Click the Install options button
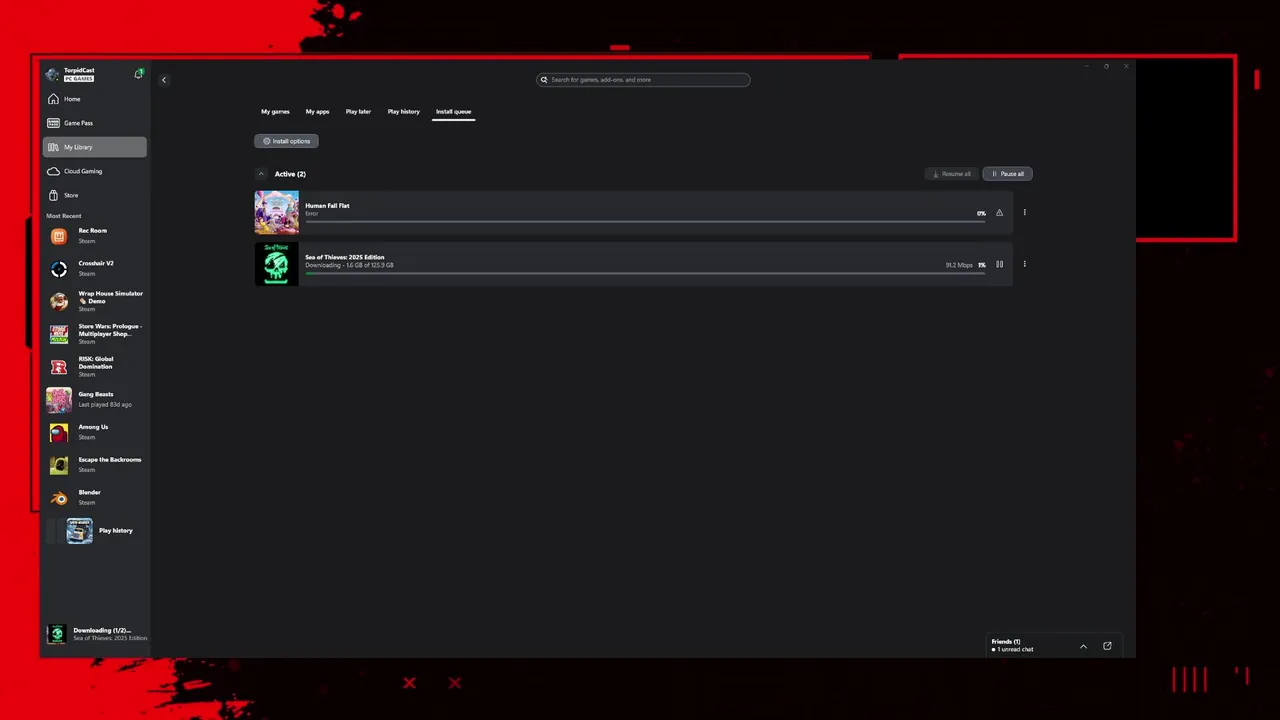This screenshot has width=1280, height=720. point(286,141)
